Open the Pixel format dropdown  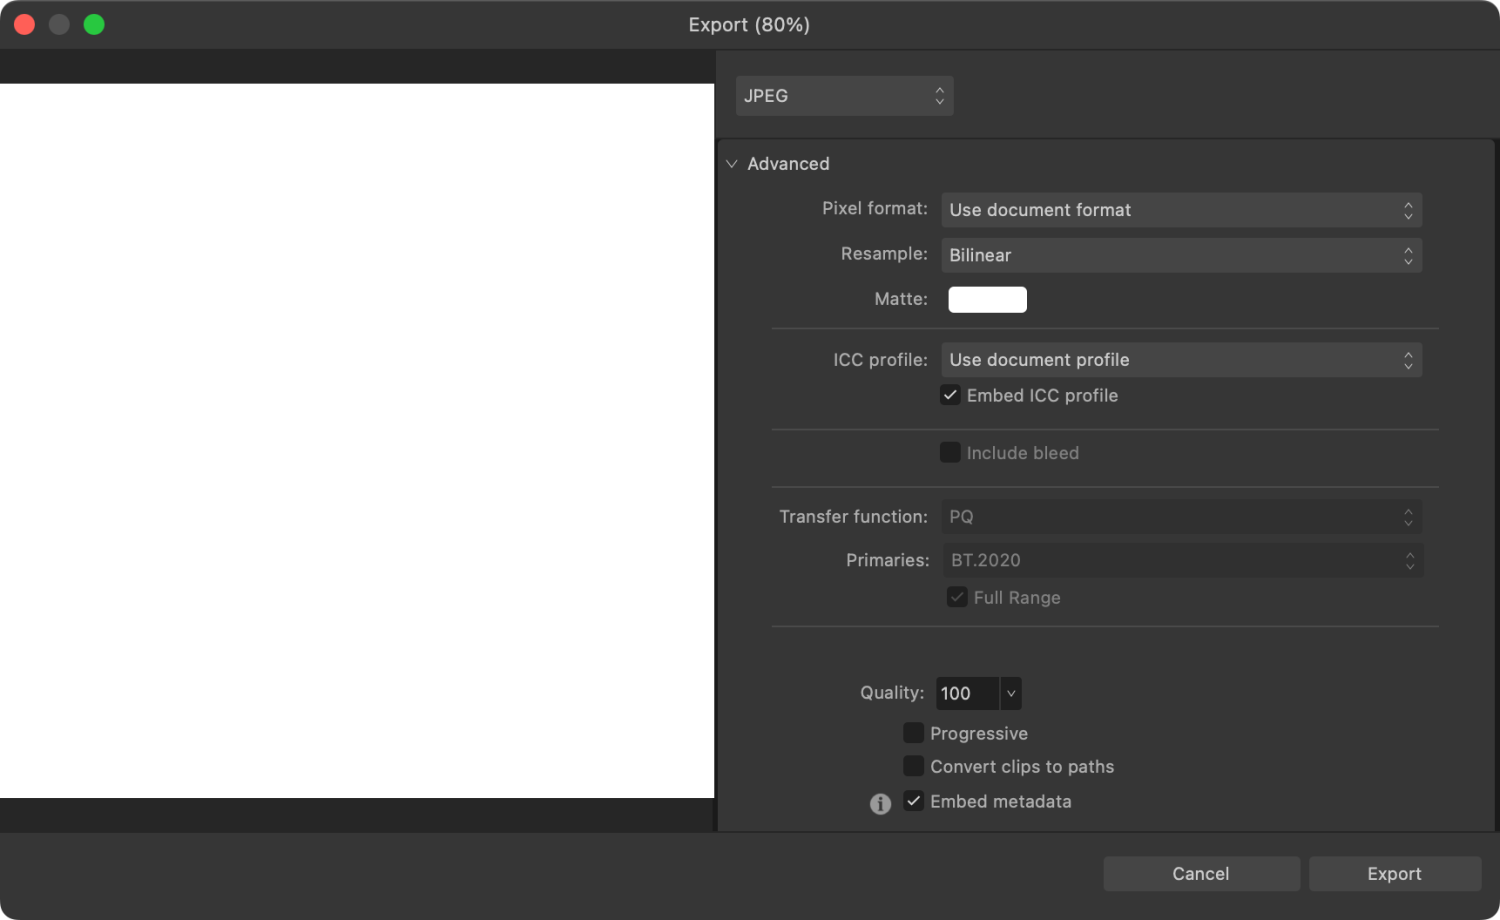pos(1181,210)
